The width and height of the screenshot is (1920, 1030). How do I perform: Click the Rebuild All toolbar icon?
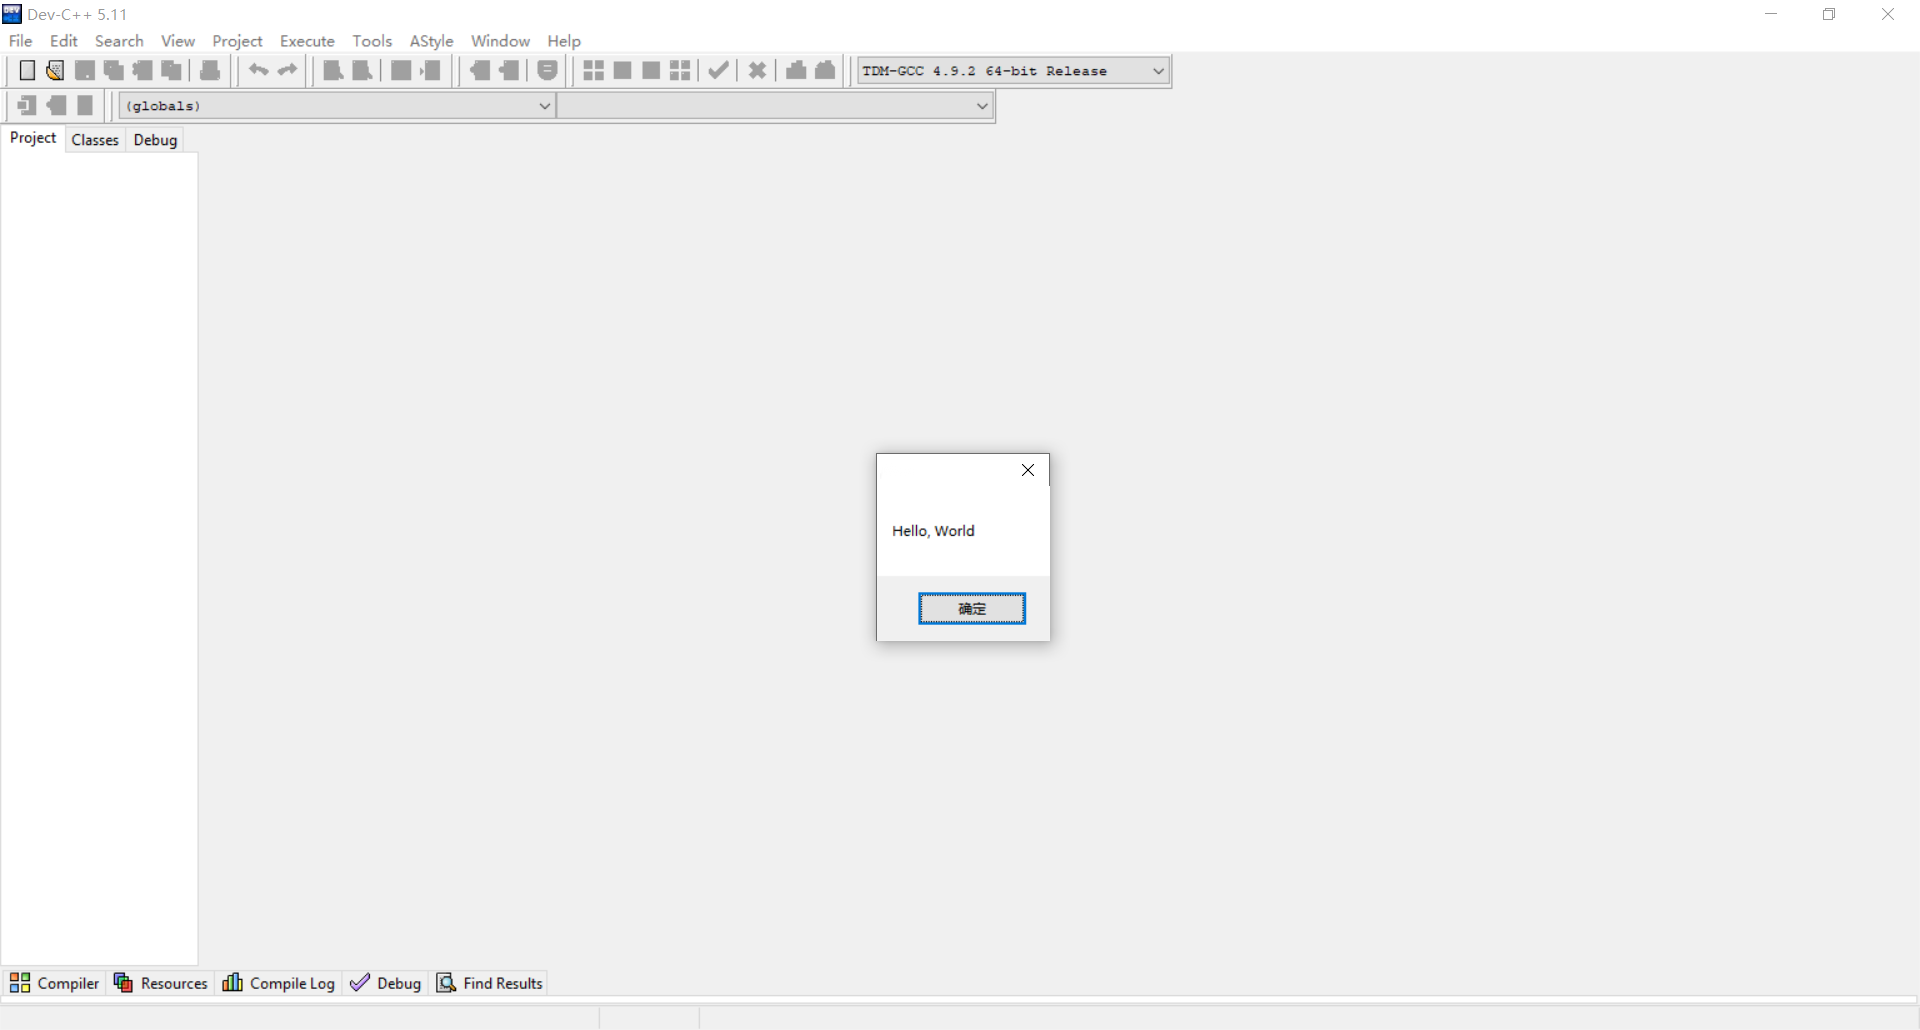680,70
